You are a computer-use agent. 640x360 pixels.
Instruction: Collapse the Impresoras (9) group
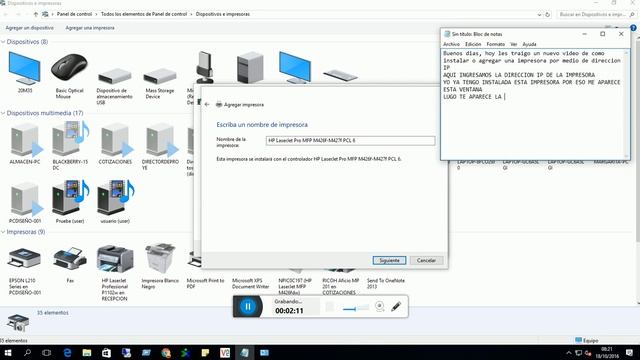click(3, 232)
